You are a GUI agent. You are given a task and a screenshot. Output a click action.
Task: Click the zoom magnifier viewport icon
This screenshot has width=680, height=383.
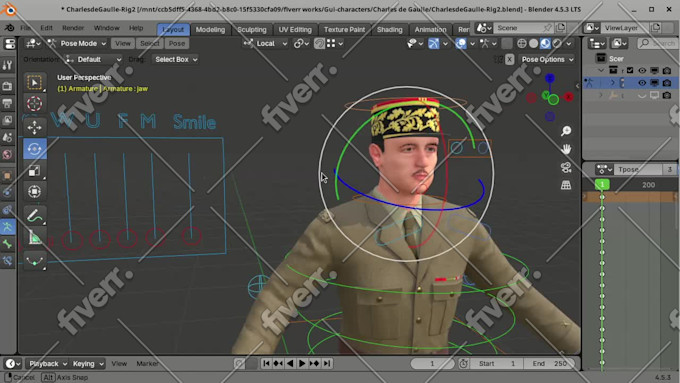(566, 131)
